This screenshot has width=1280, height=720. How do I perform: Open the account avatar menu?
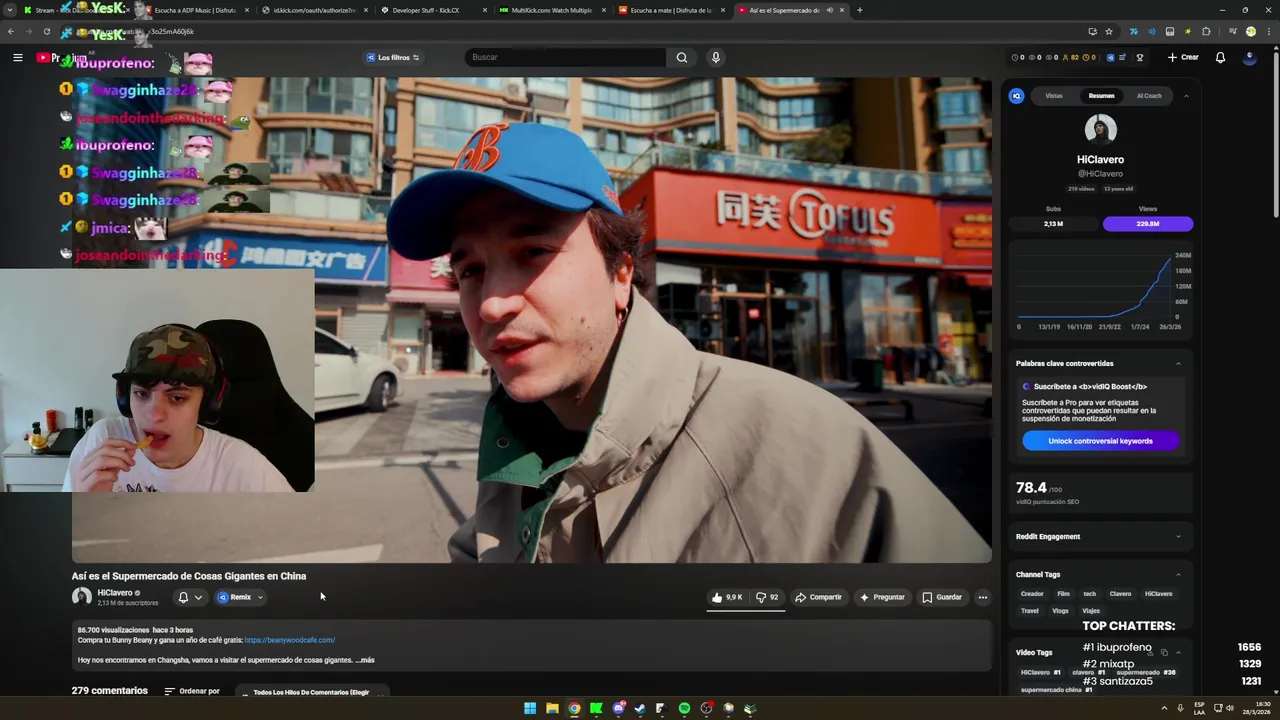point(1249,57)
